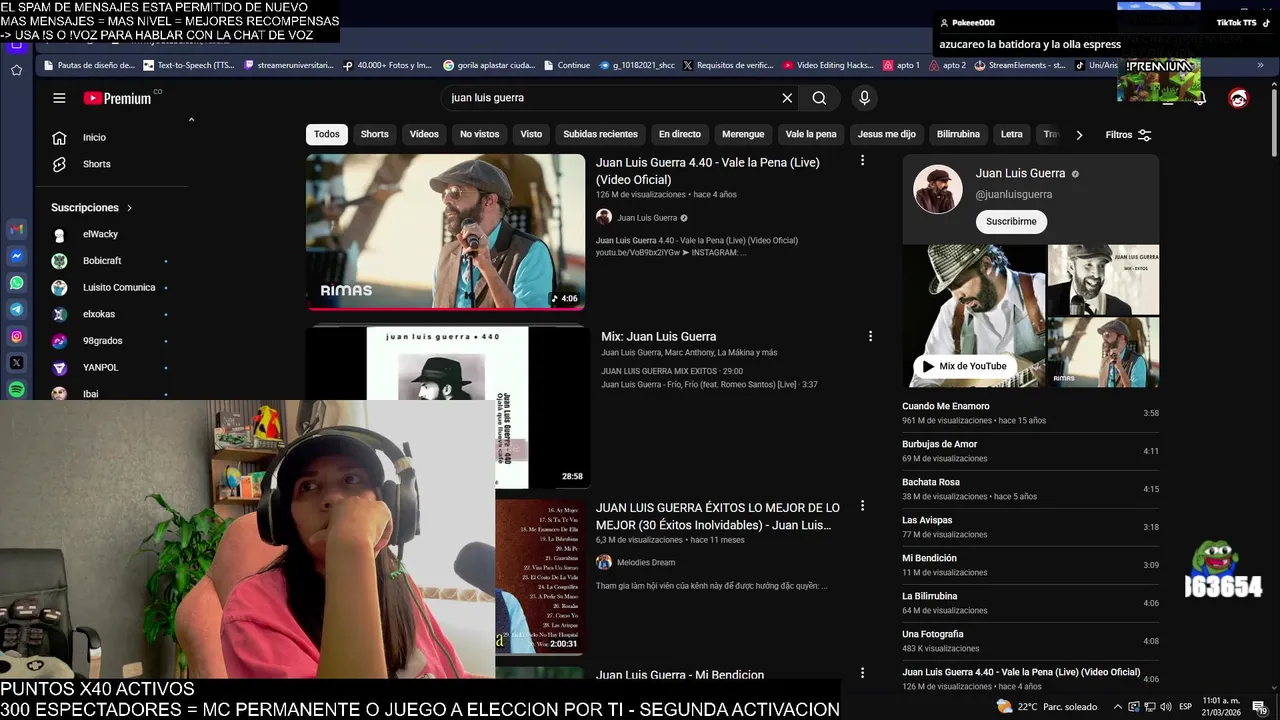Run the search with the magnifier button

click(x=819, y=98)
